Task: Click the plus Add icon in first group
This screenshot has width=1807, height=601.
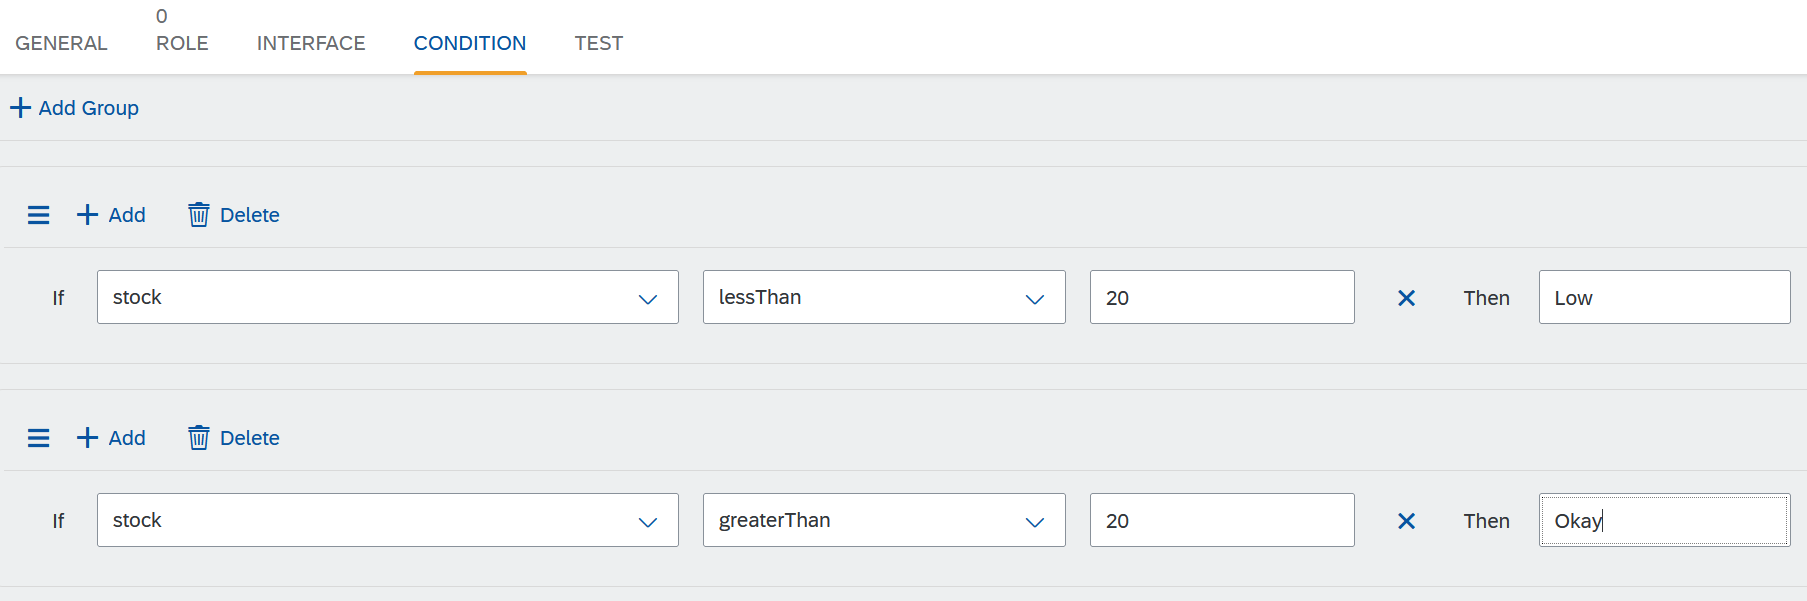Action: [x=88, y=215]
